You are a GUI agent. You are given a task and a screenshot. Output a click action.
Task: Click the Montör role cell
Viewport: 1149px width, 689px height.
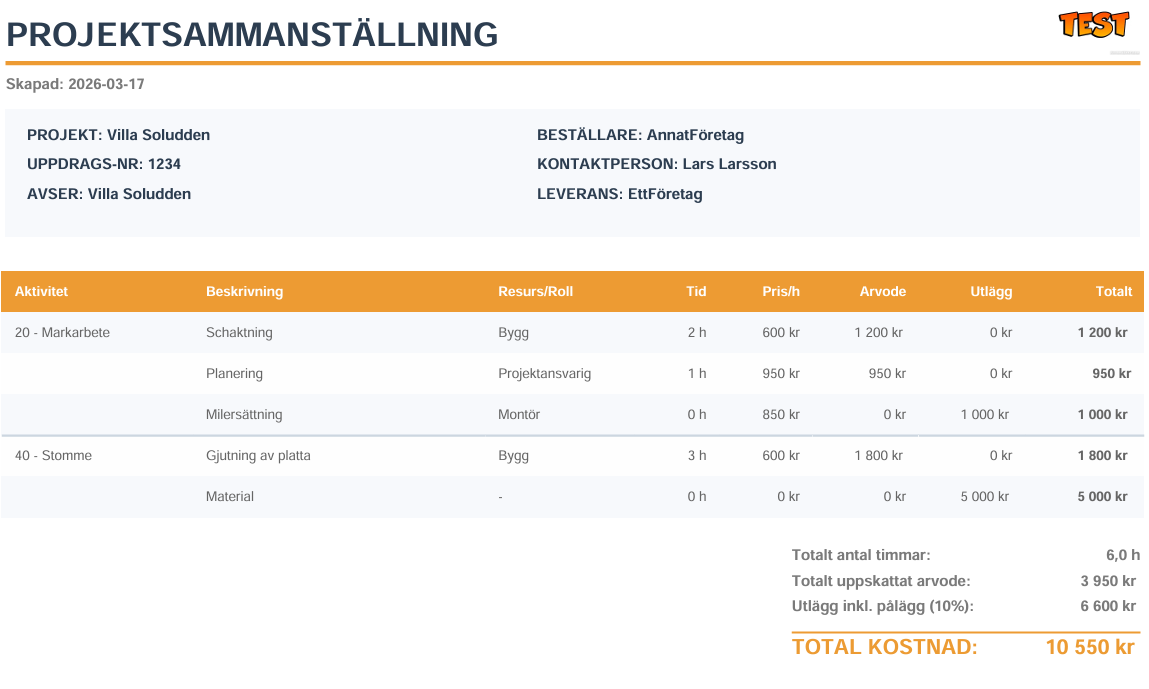pyautogui.click(x=518, y=415)
